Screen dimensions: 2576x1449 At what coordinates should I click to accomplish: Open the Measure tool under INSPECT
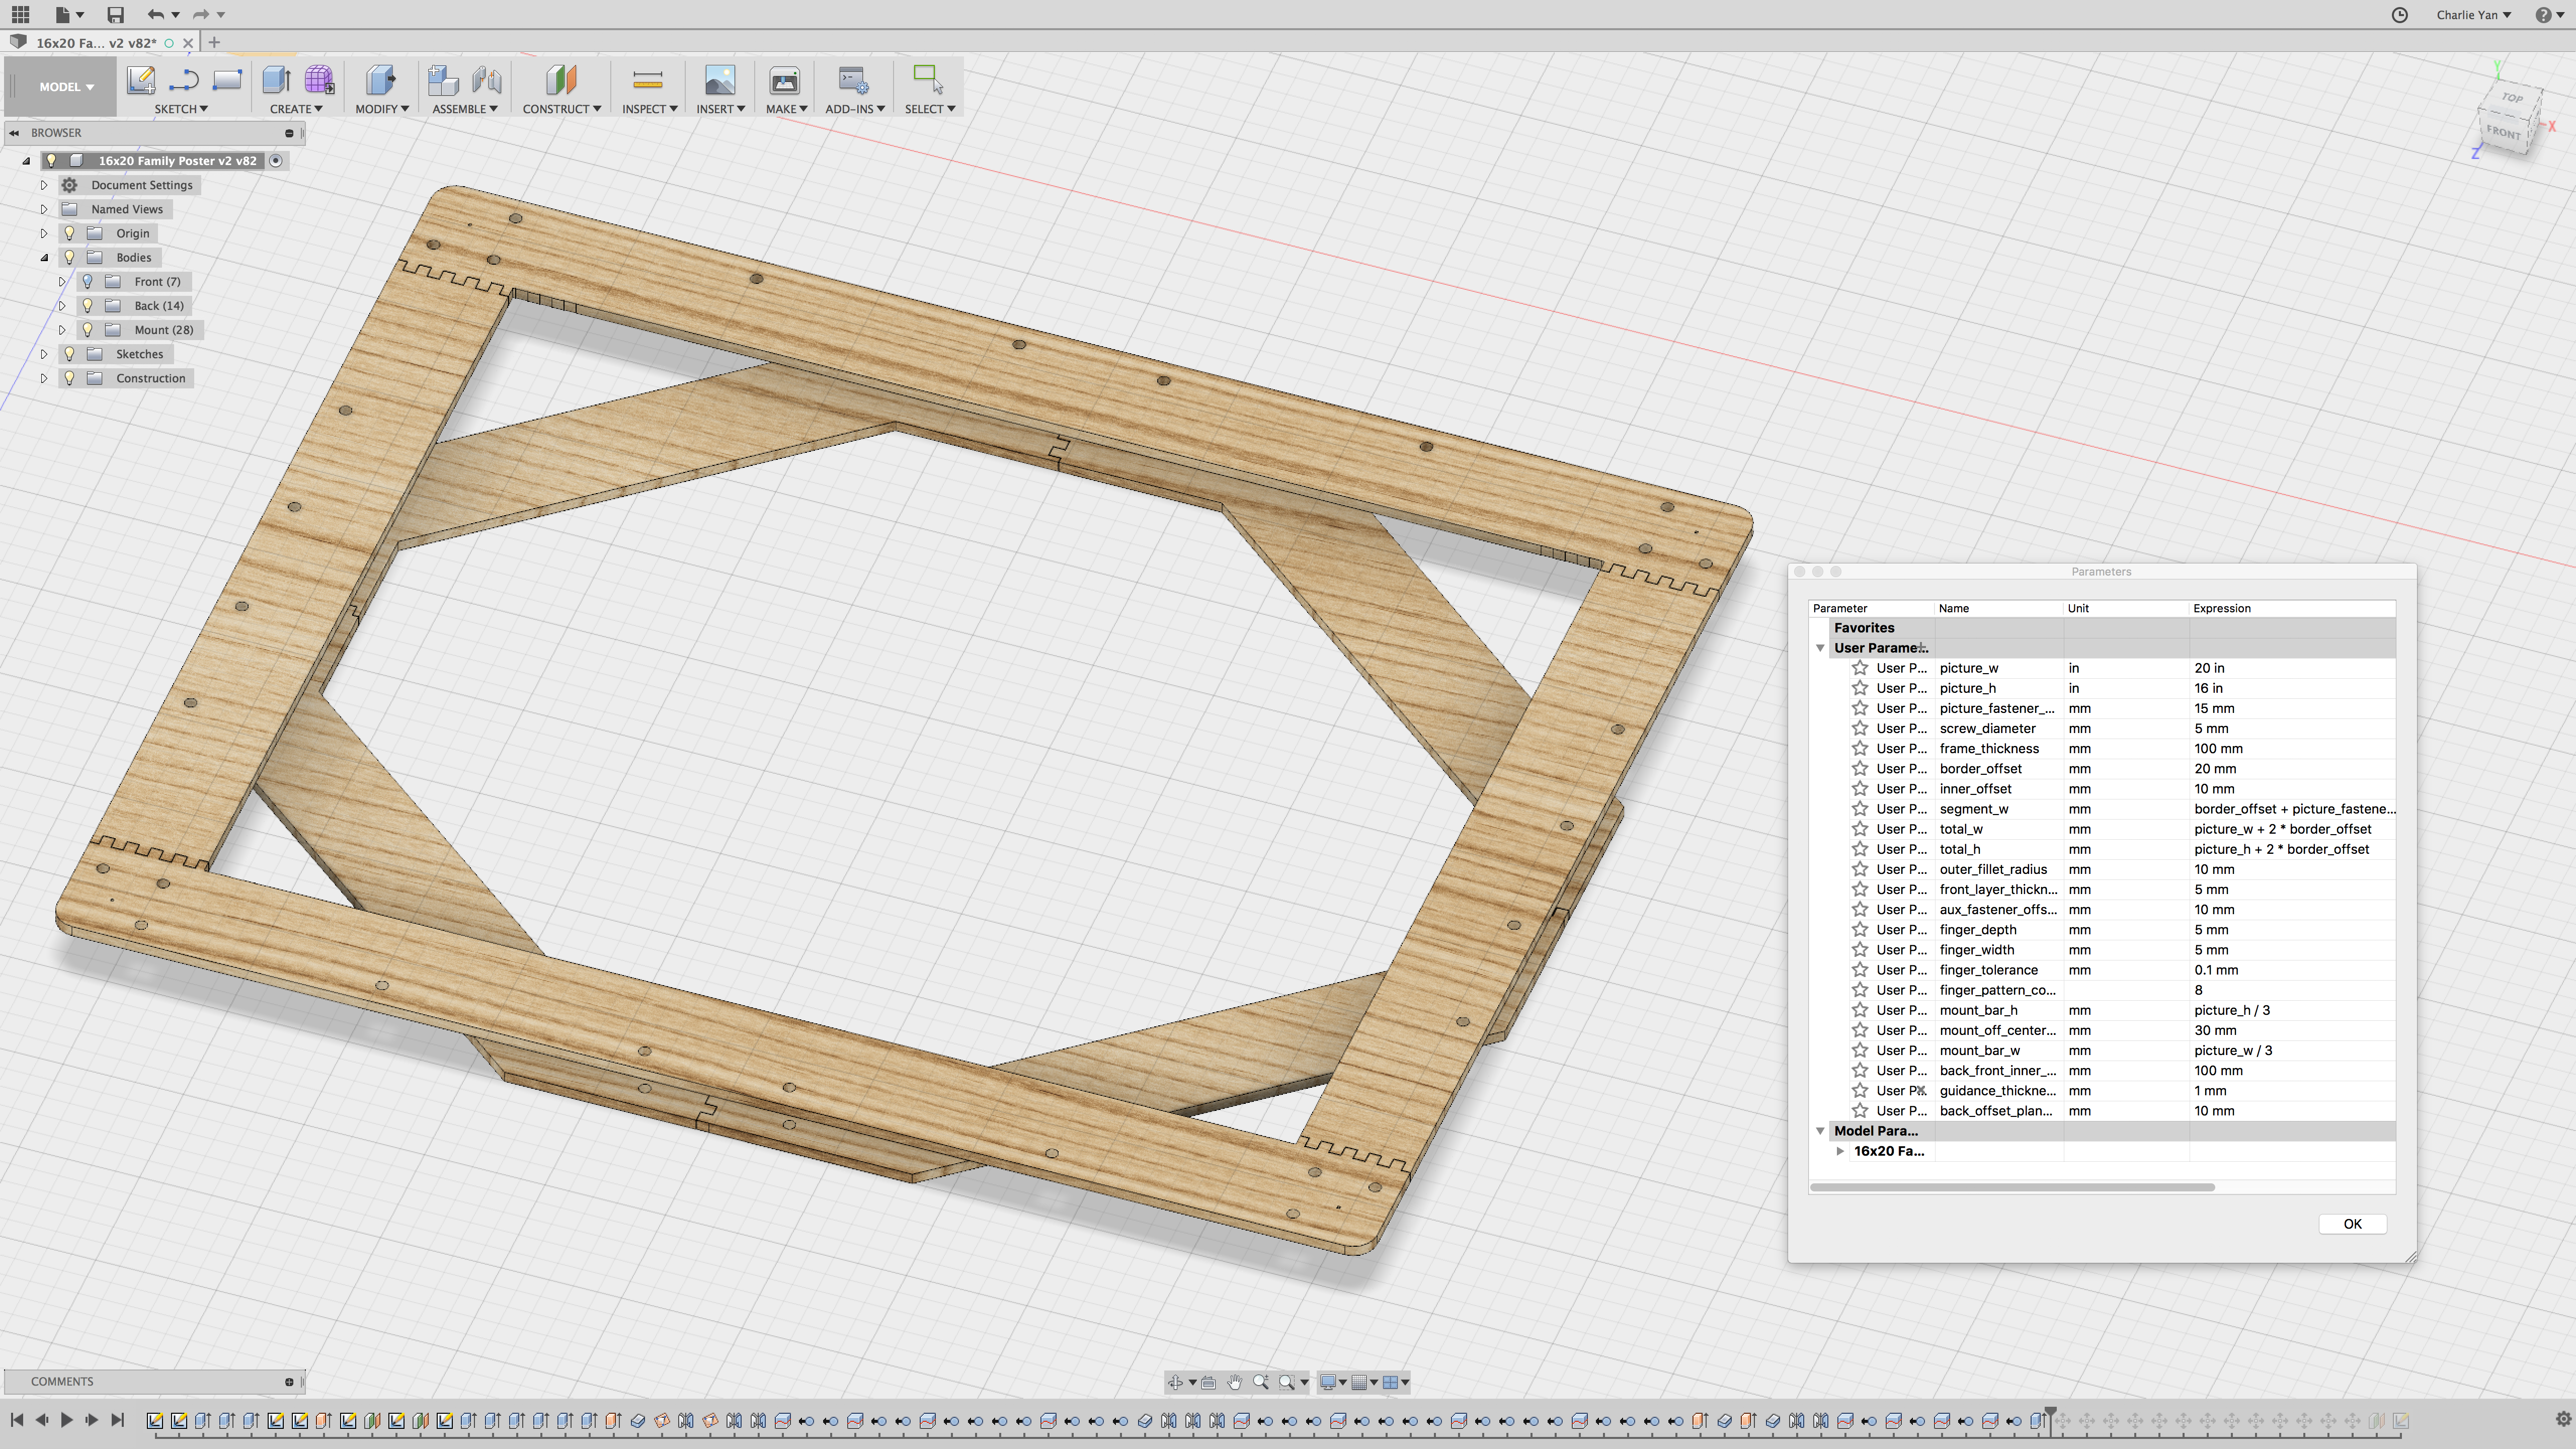[647, 80]
